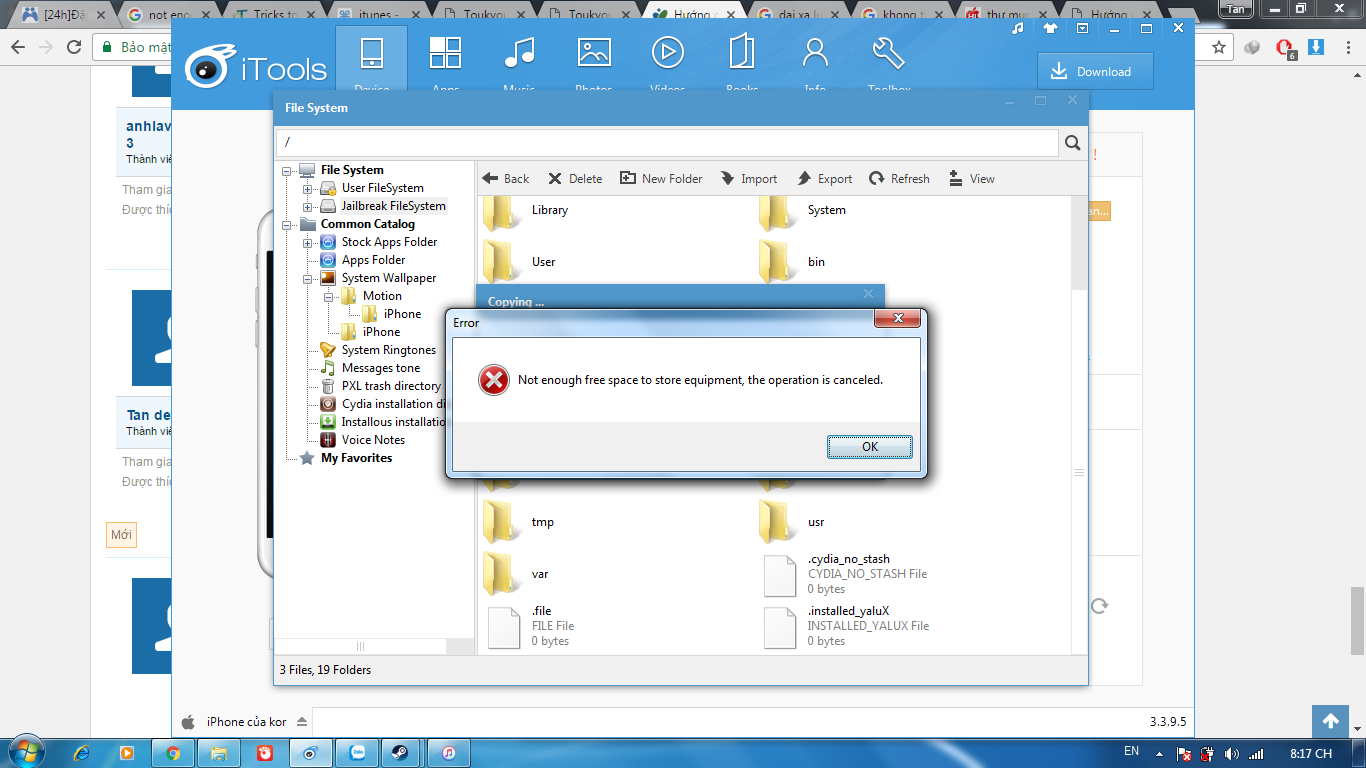Click New Folder in the toolbar
The width and height of the screenshot is (1366, 768).
pos(661,179)
